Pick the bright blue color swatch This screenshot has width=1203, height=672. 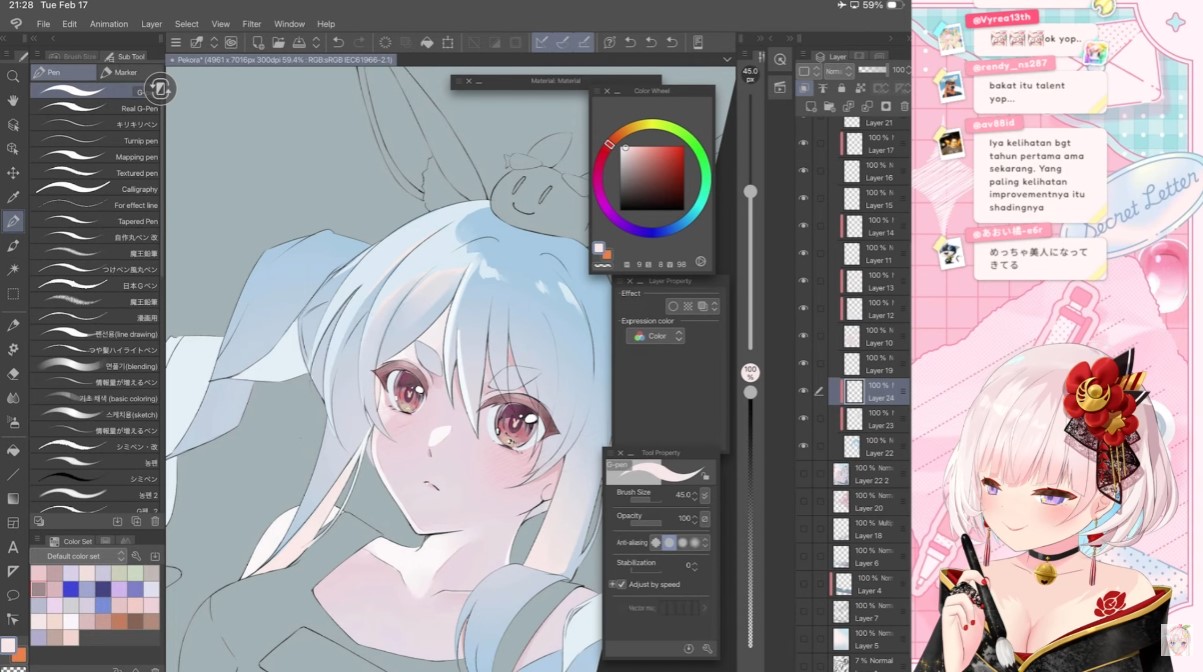pos(70,589)
